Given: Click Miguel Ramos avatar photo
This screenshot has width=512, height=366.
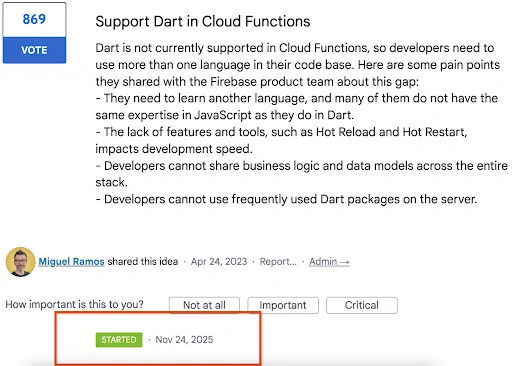Looking at the screenshot, I should pos(20,262).
